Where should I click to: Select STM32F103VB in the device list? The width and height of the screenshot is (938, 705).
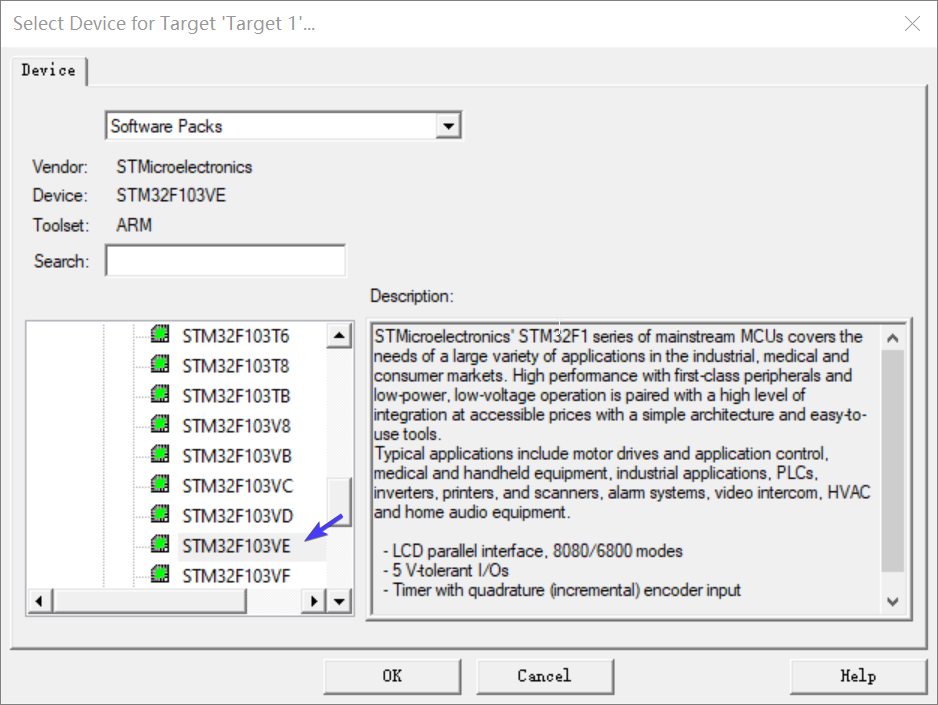(237, 456)
